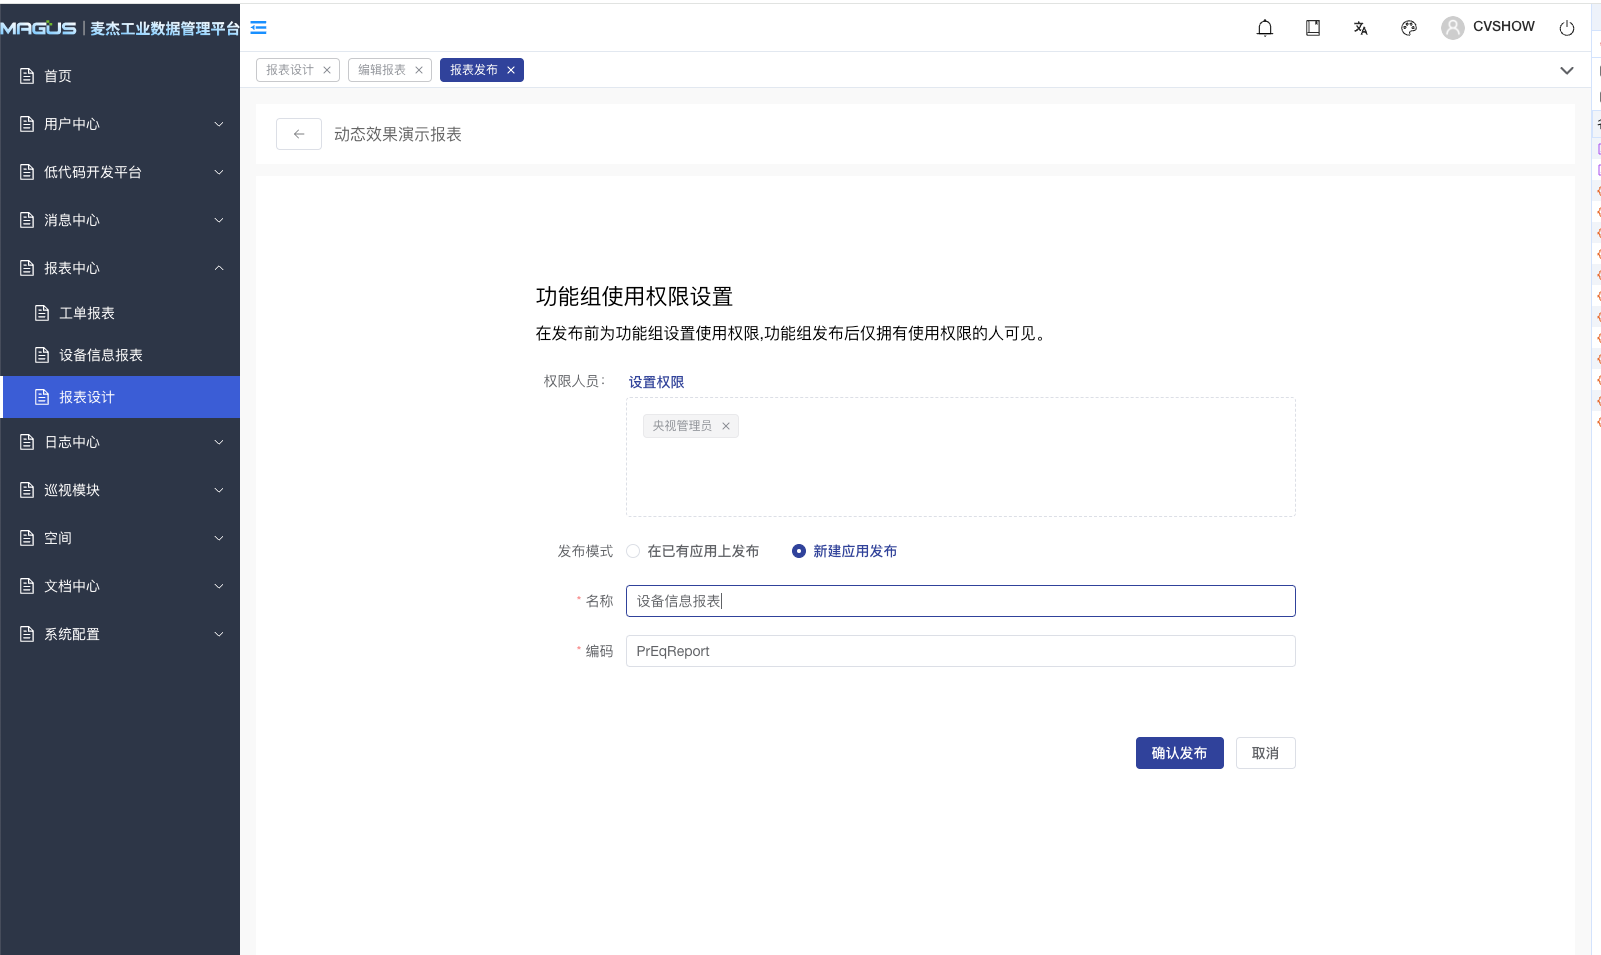Screen dimensions: 1601x955
Task: Click the 功能组使用权限设置 heading
Action: (x=635, y=297)
